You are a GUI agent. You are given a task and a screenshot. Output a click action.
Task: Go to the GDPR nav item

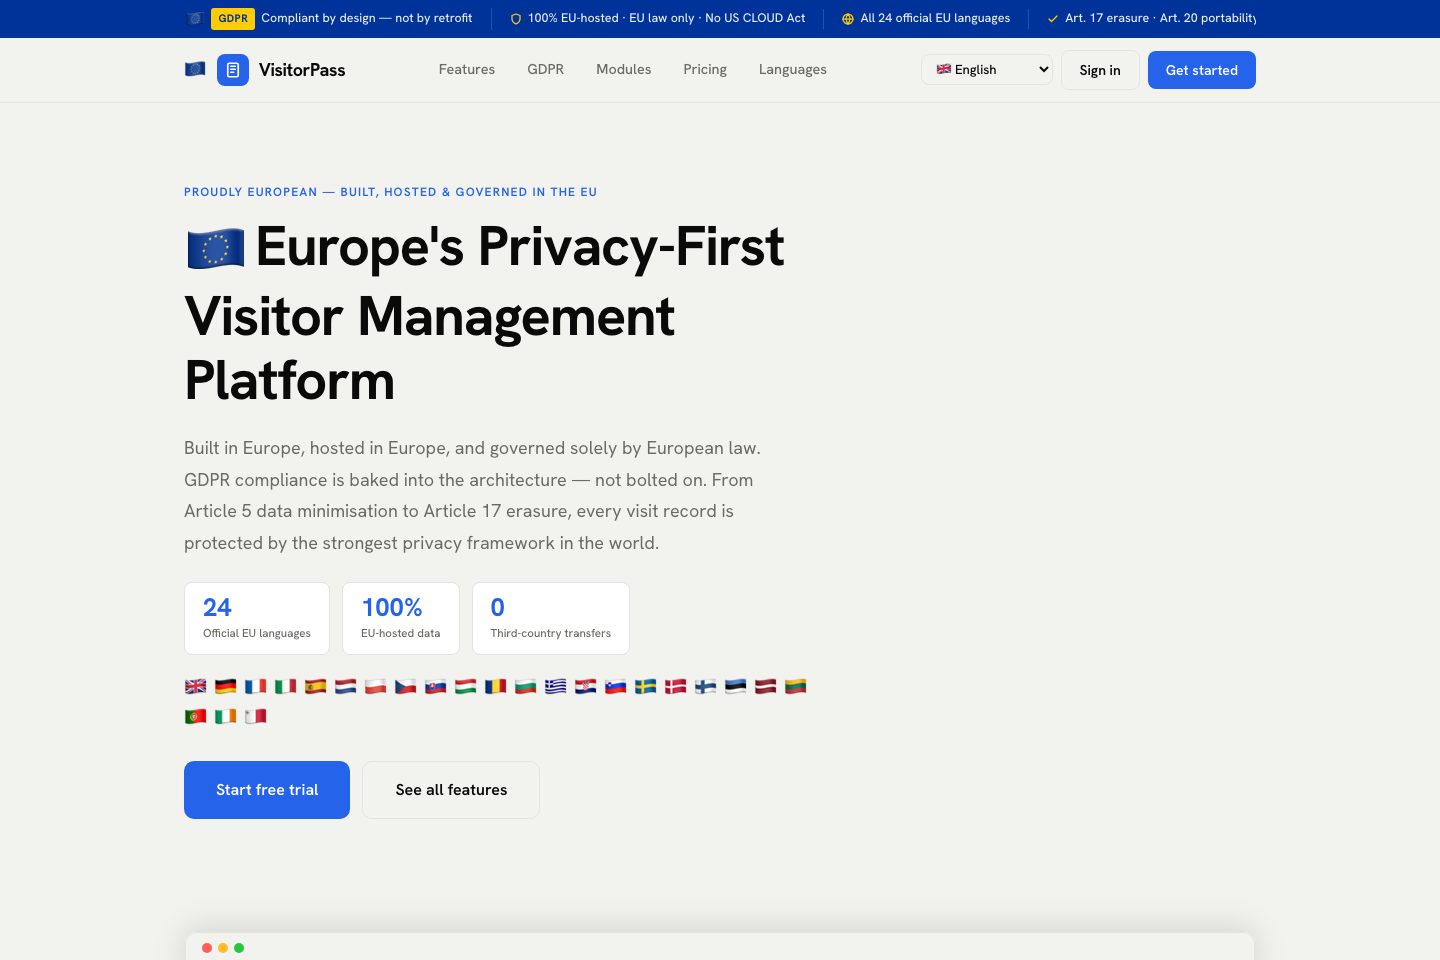546,69
